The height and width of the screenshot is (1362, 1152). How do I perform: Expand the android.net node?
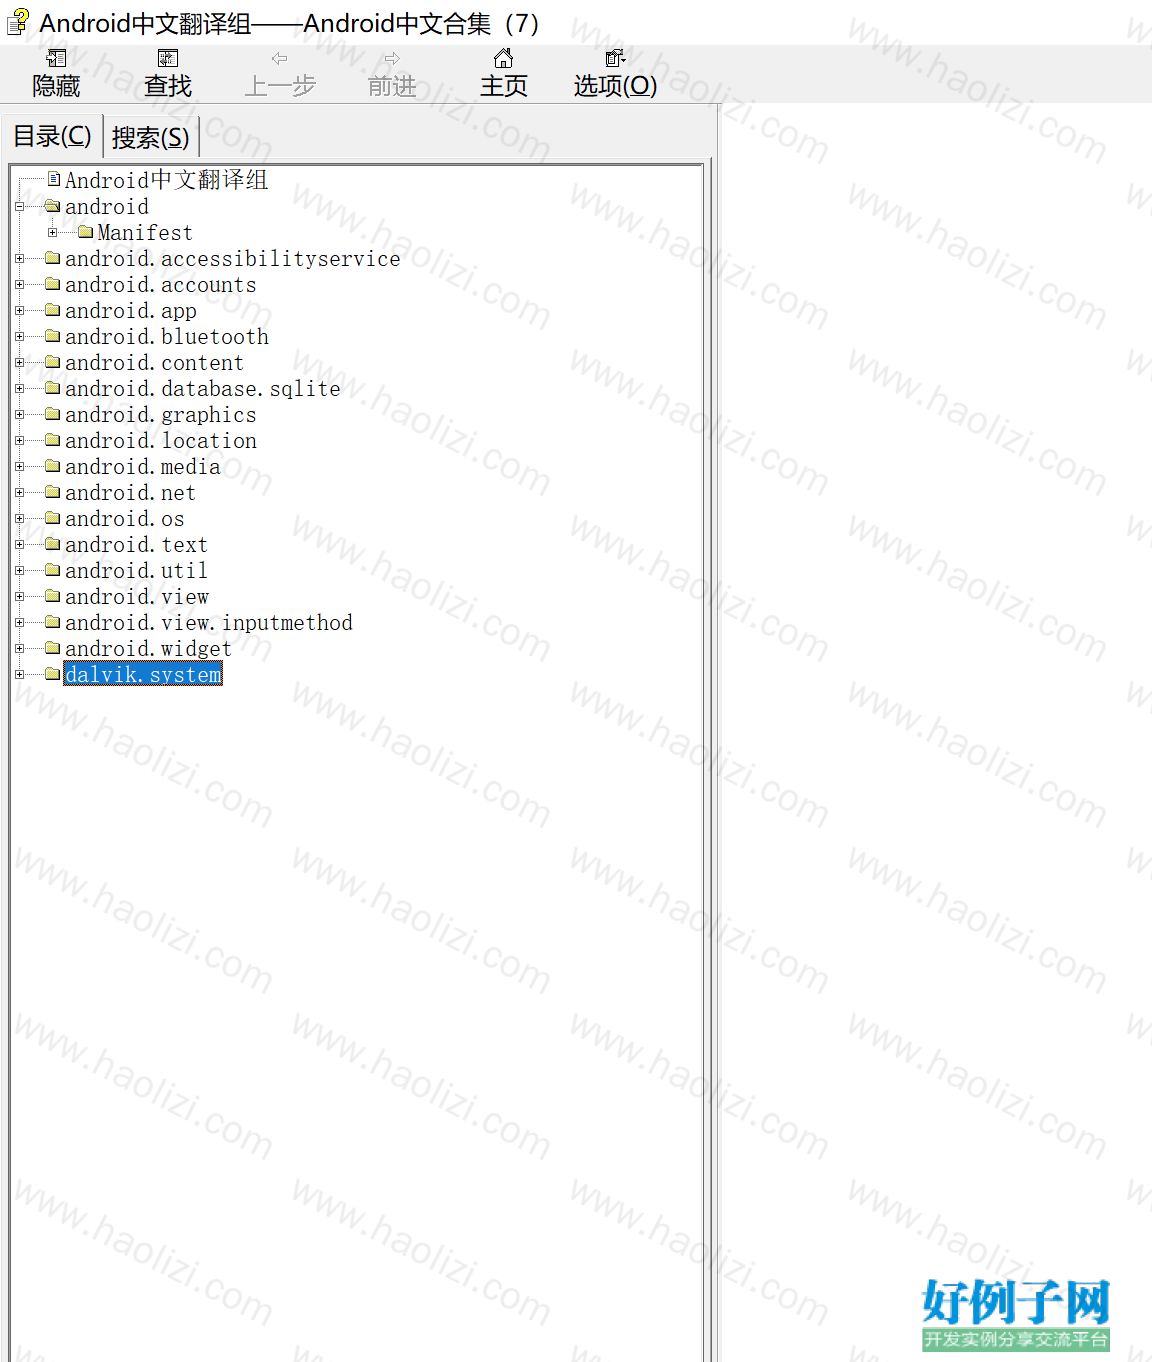(x=19, y=493)
